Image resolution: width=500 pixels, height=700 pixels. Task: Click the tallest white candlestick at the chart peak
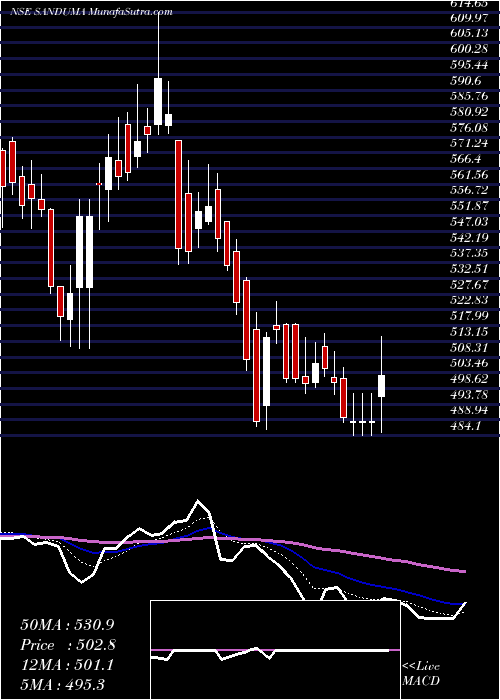pos(158,101)
